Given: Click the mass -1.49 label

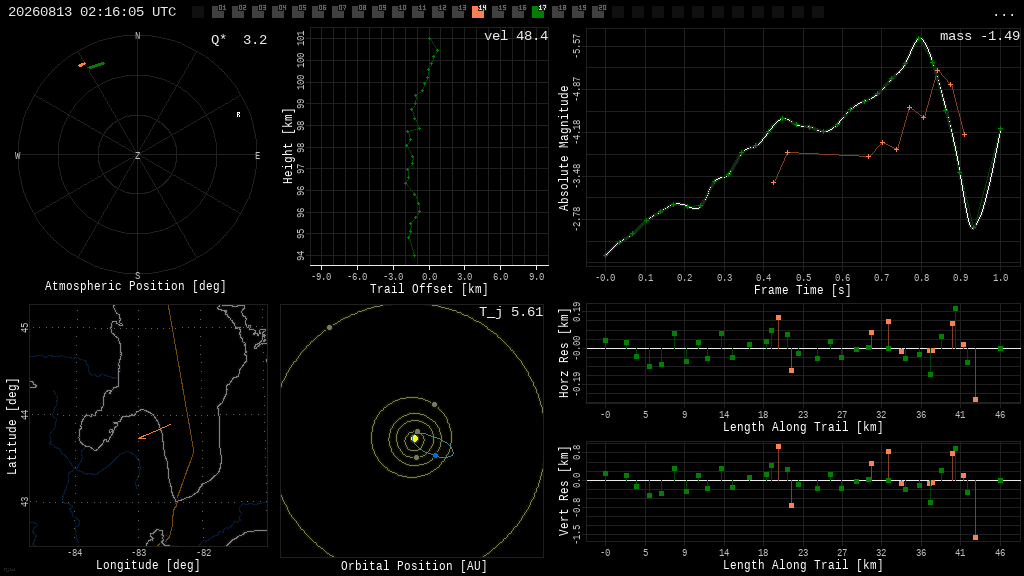Looking at the screenshot, I should (x=979, y=36).
